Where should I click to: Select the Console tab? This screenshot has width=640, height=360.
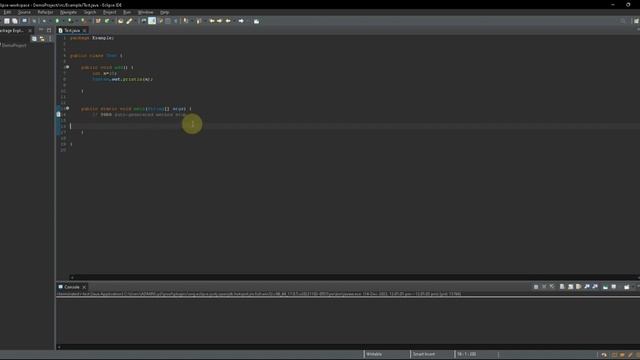[x=72, y=287]
